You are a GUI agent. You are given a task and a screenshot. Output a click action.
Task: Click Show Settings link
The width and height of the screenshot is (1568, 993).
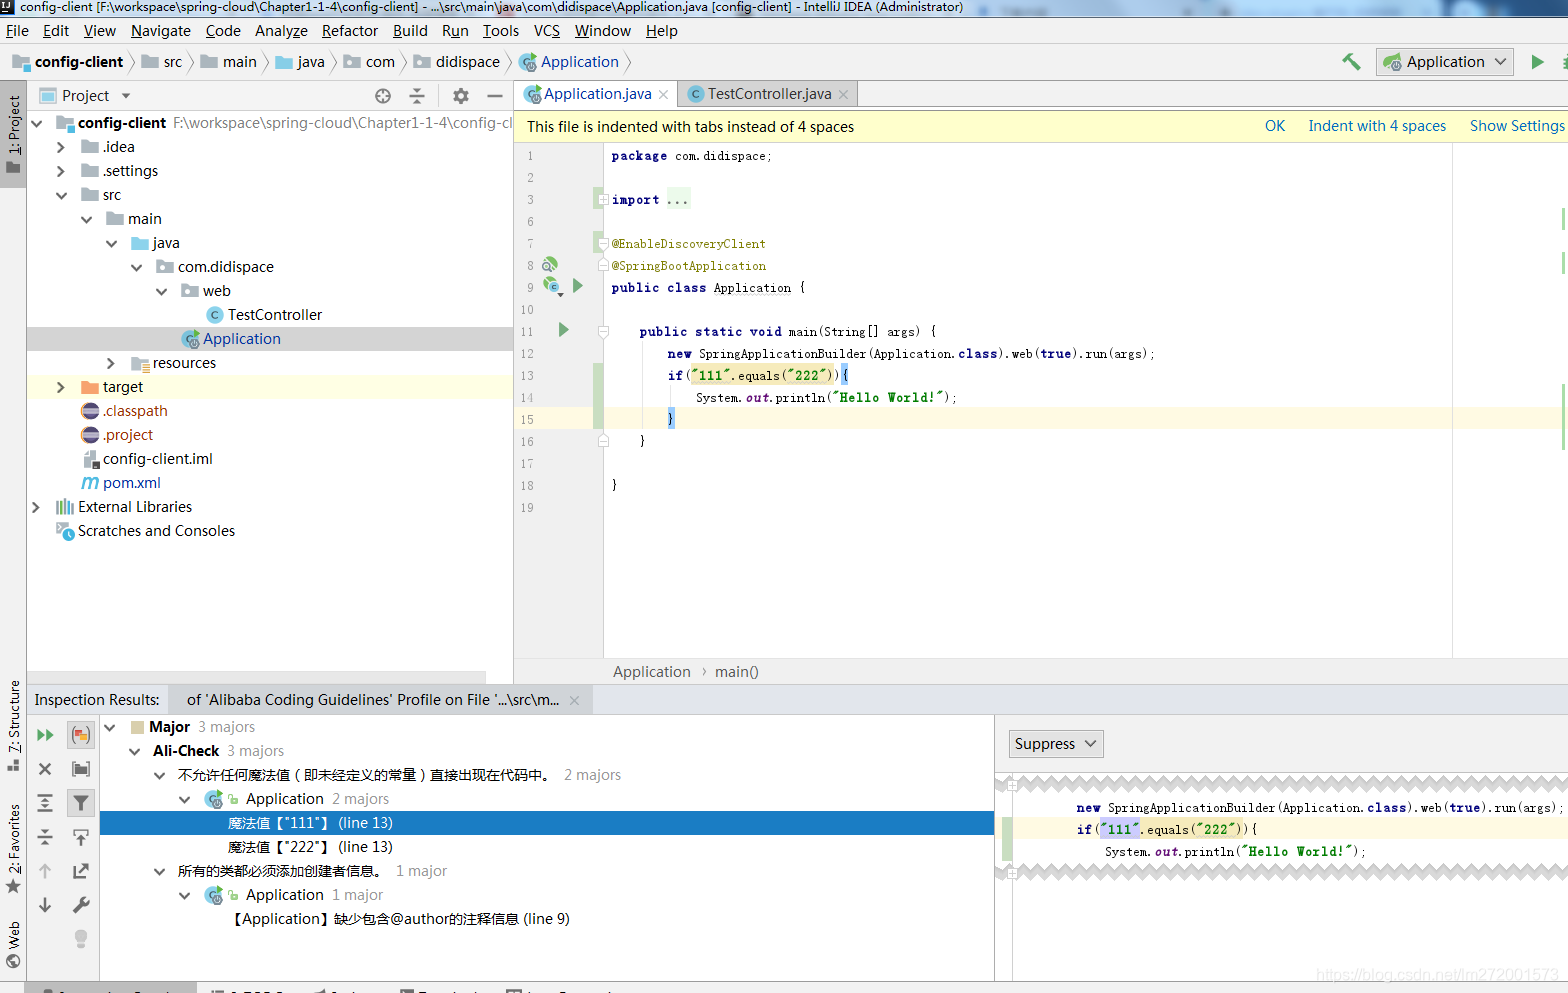tap(1516, 126)
